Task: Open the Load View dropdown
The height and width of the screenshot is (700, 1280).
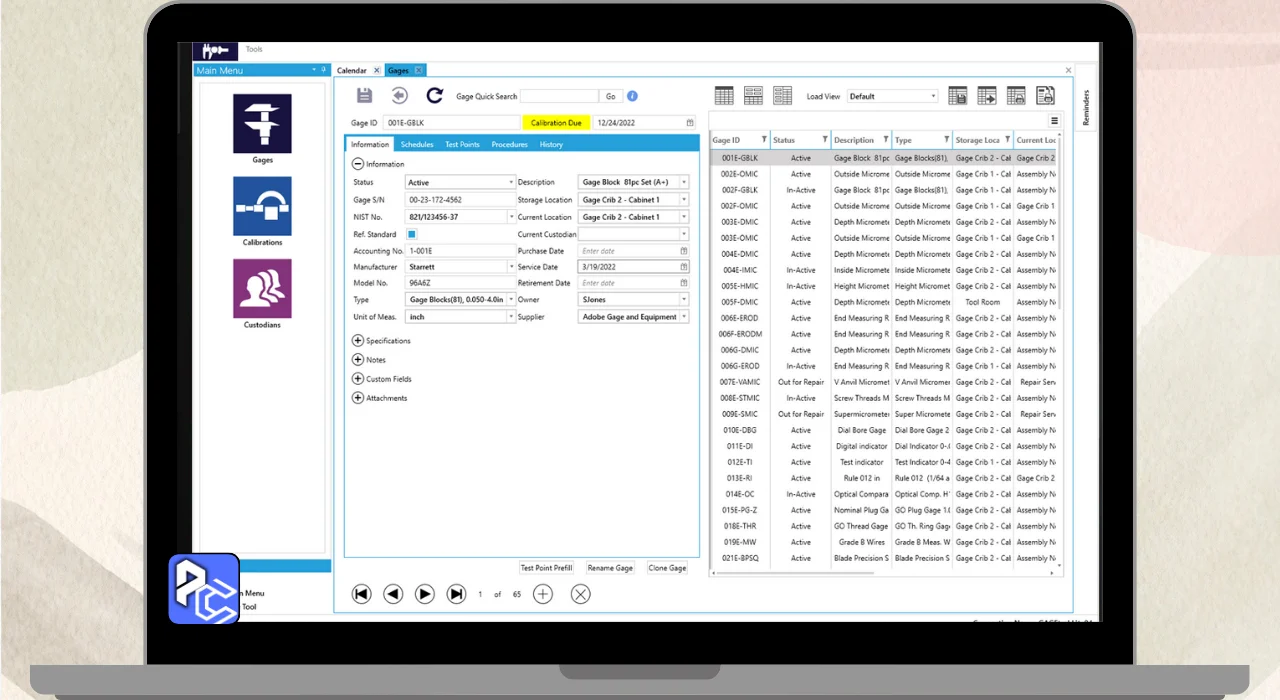Action: 892,97
